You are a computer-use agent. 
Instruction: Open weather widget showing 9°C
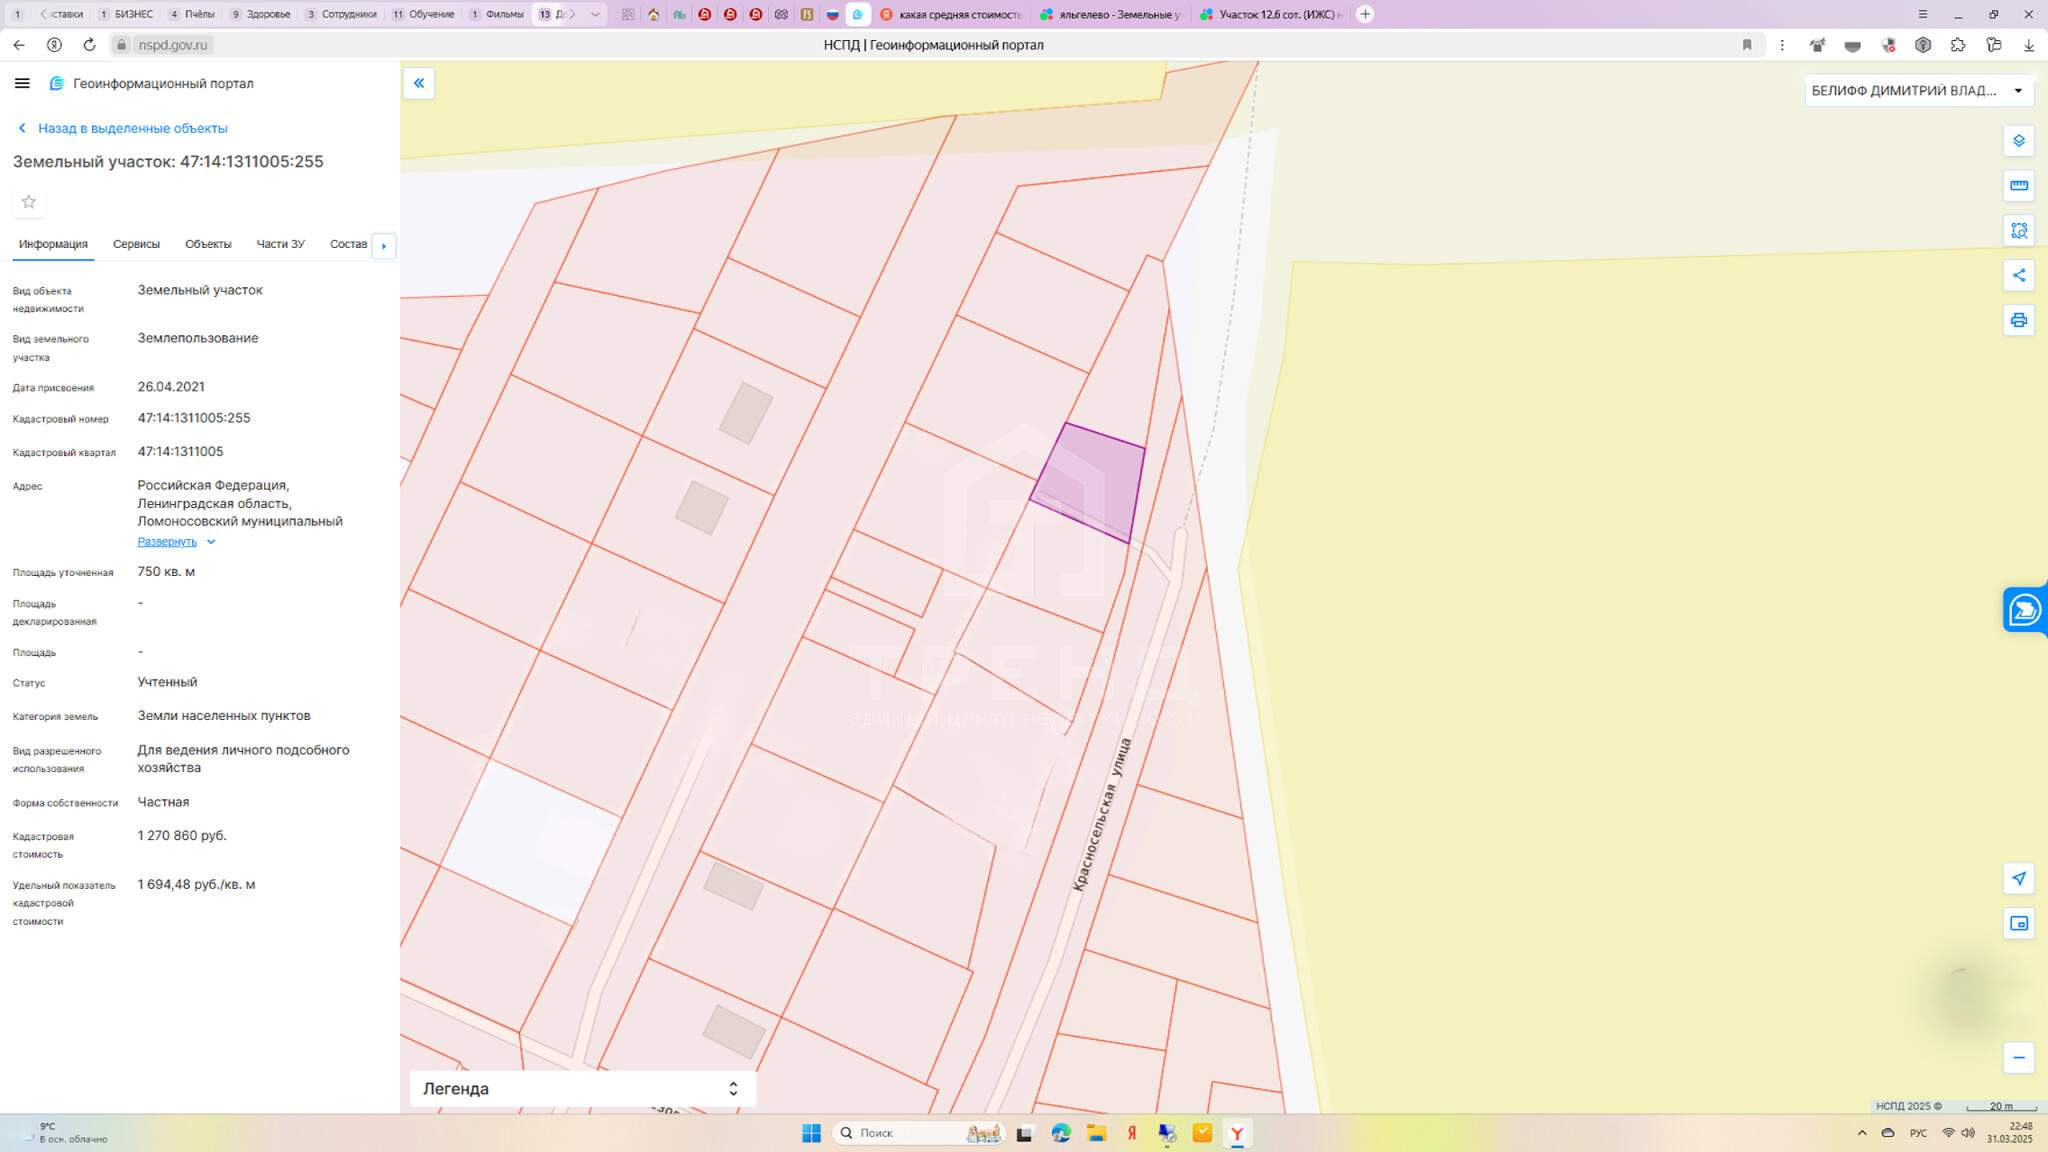[x=66, y=1133]
